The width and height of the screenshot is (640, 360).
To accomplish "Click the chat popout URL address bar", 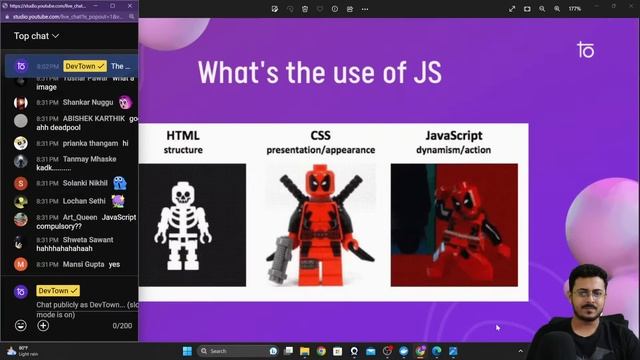I will (67, 17).
